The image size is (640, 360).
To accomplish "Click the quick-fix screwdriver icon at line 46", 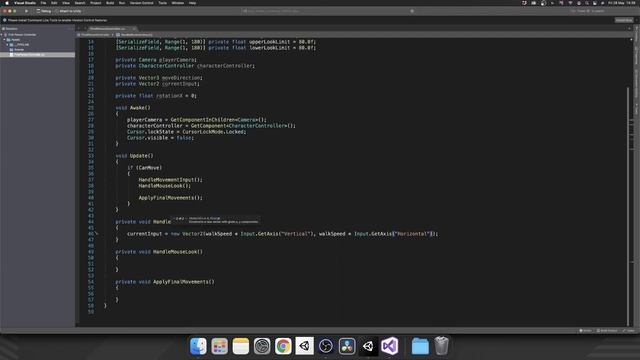I will [97, 233].
